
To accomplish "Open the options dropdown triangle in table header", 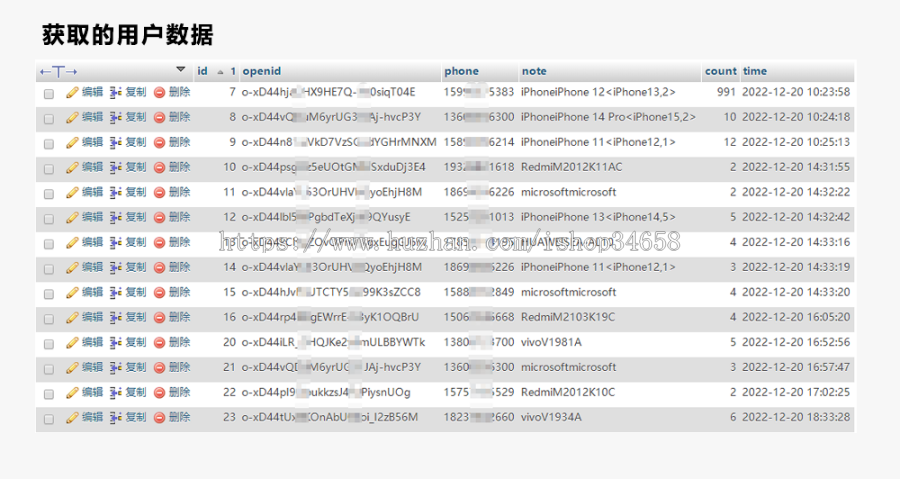I will tap(180, 69).
